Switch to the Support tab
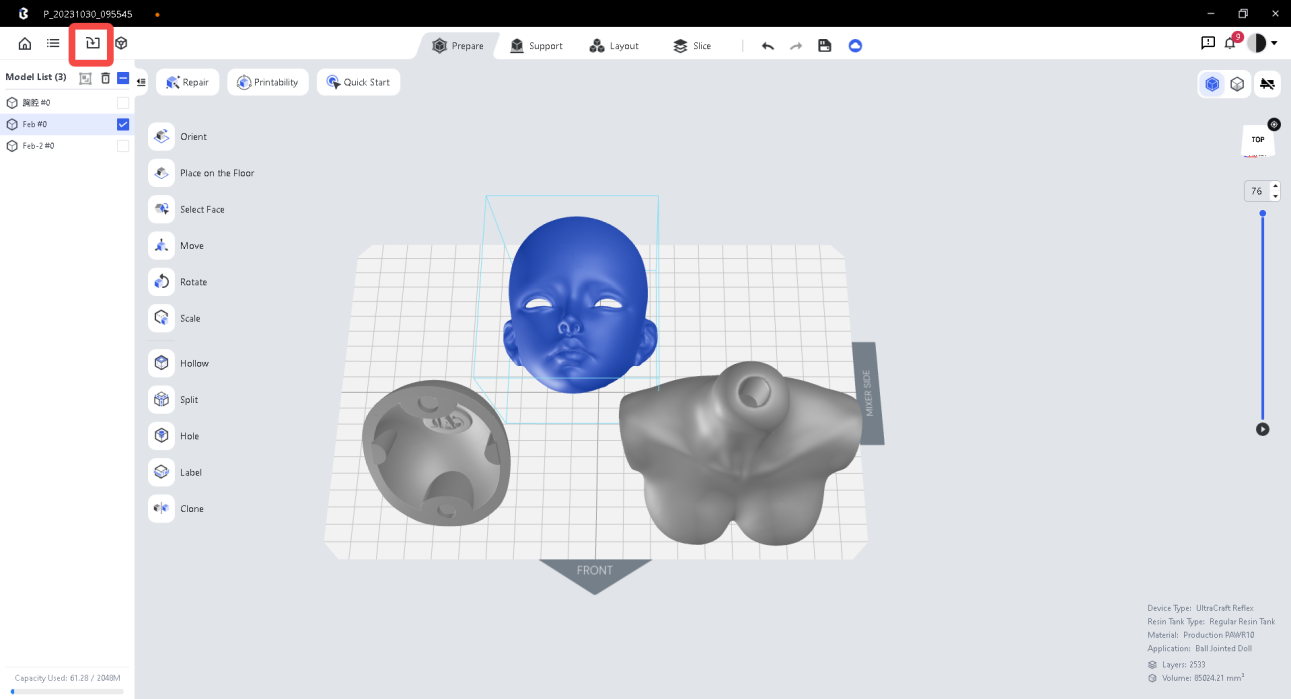 pyautogui.click(x=536, y=46)
